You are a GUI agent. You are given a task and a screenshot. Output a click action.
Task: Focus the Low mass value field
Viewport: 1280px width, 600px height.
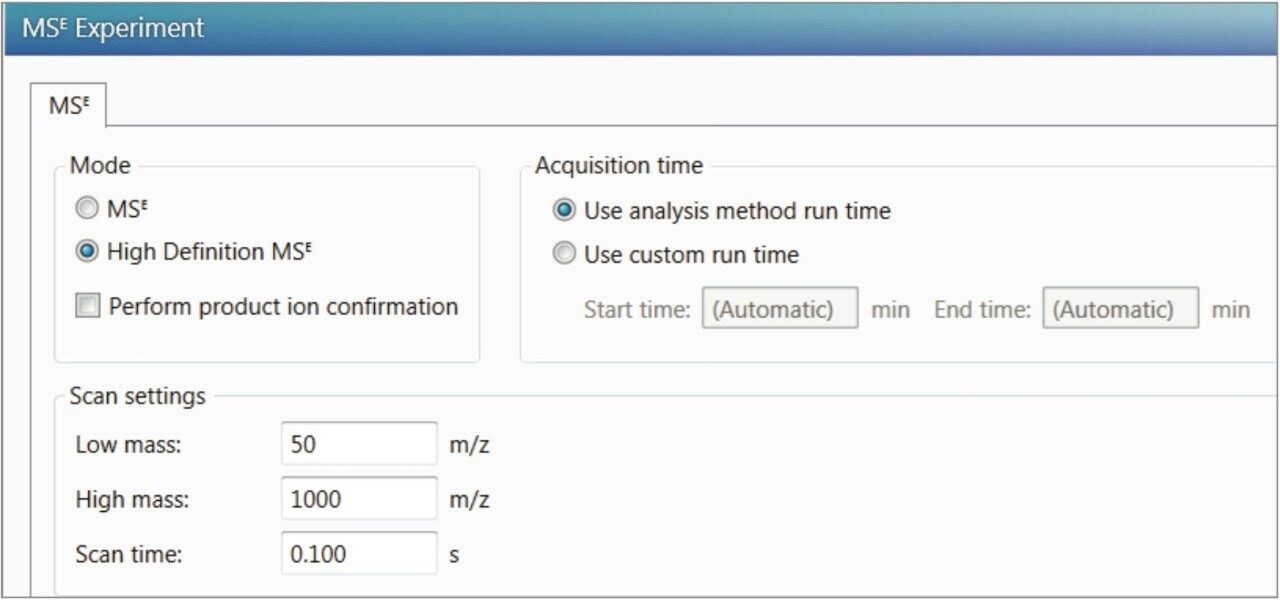click(x=359, y=444)
